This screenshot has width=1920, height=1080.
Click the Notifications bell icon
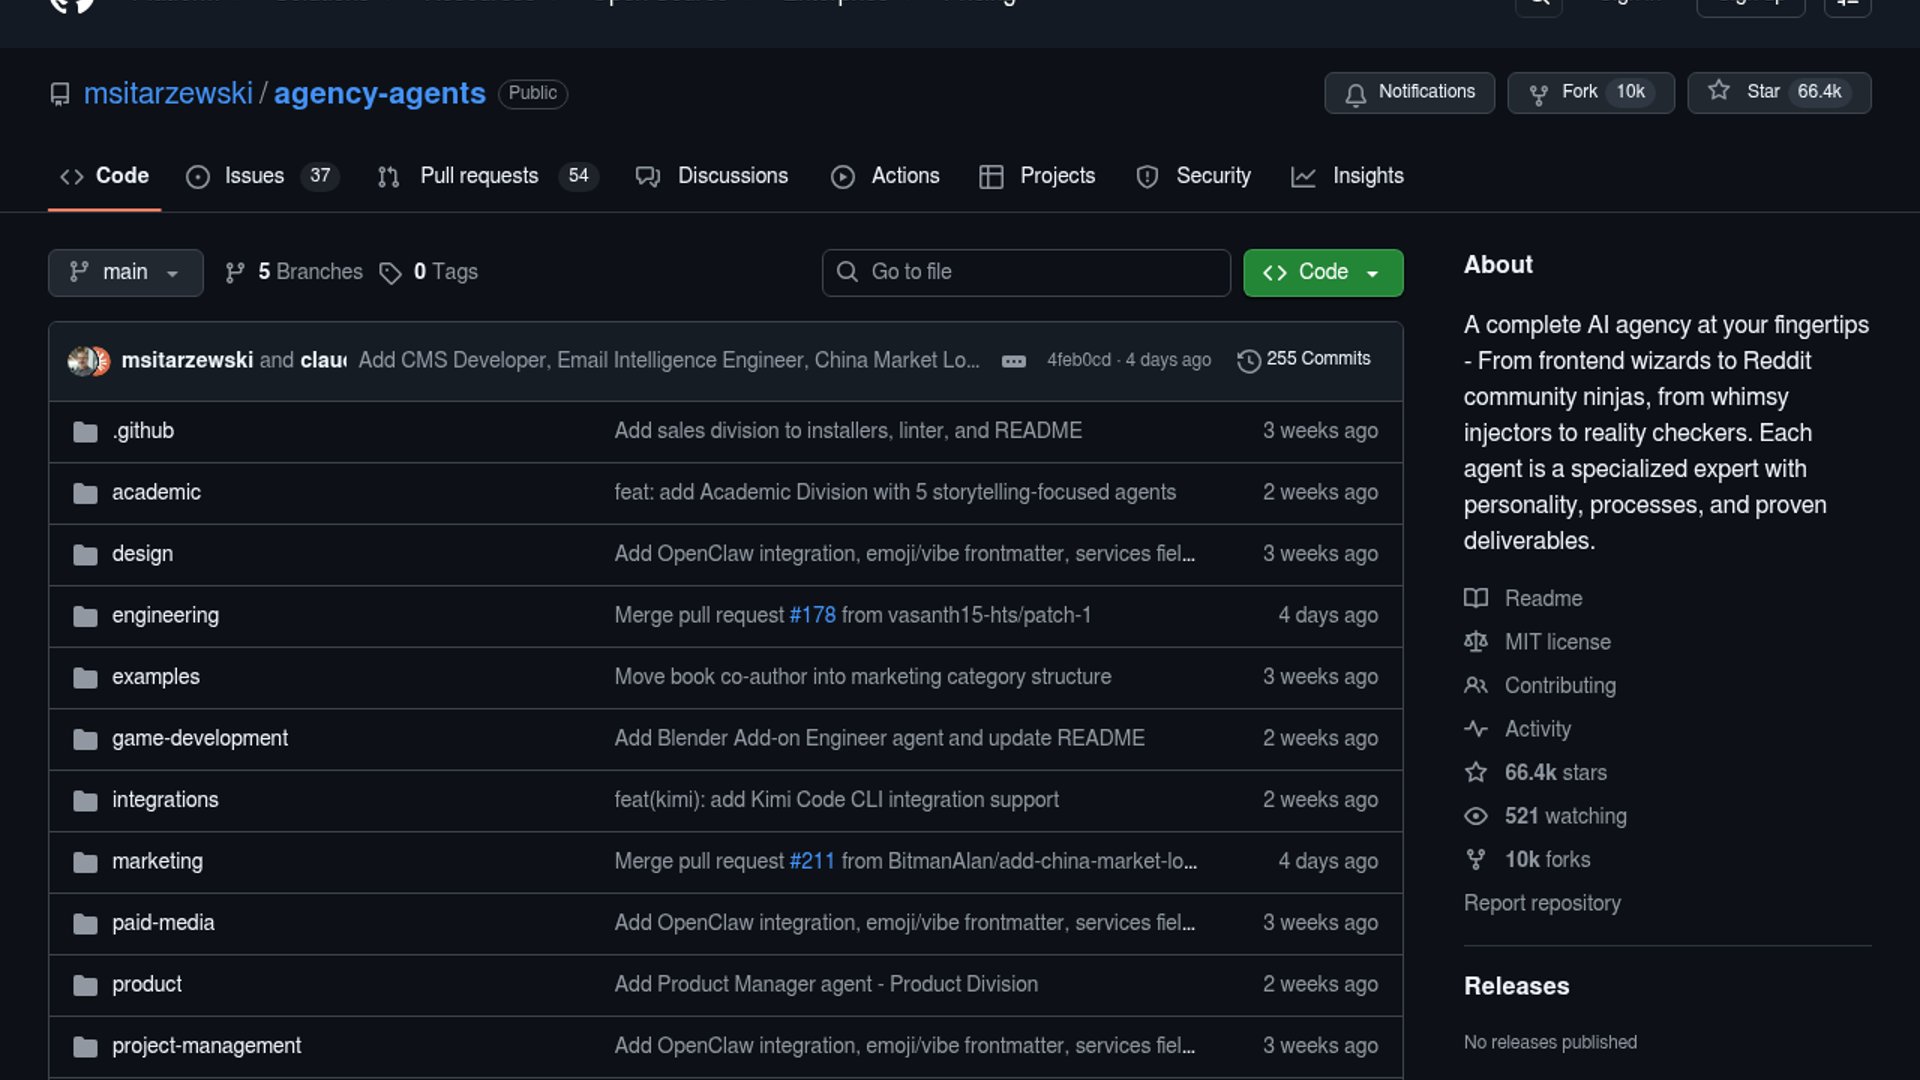[1355, 94]
